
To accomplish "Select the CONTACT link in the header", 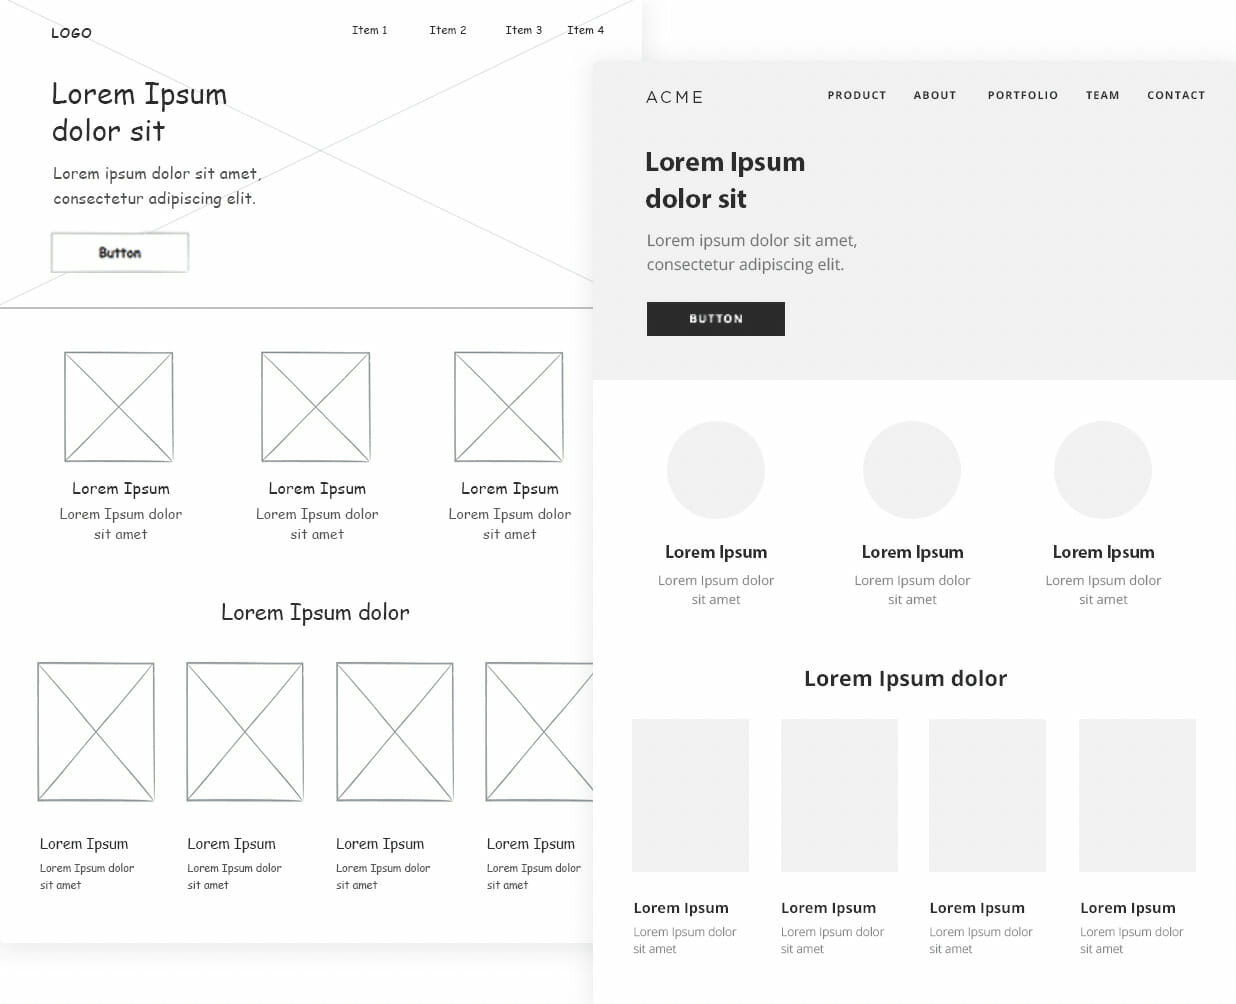I will click(1176, 95).
